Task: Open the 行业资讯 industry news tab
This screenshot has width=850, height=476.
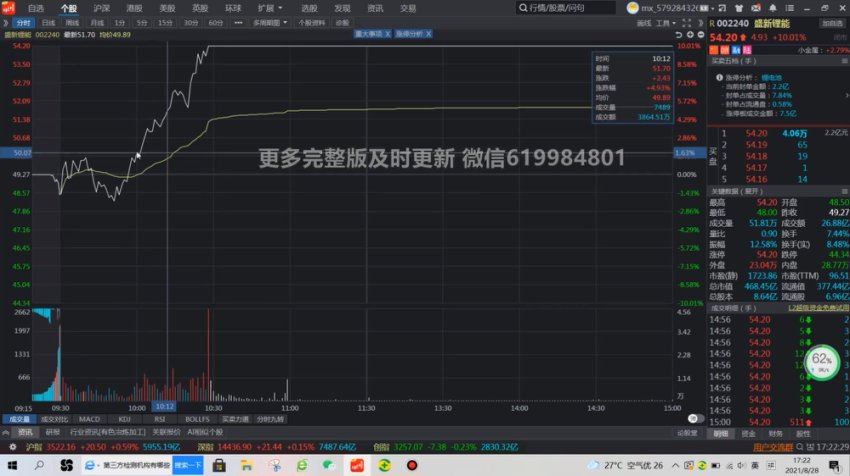Action: click(x=107, y=432)
